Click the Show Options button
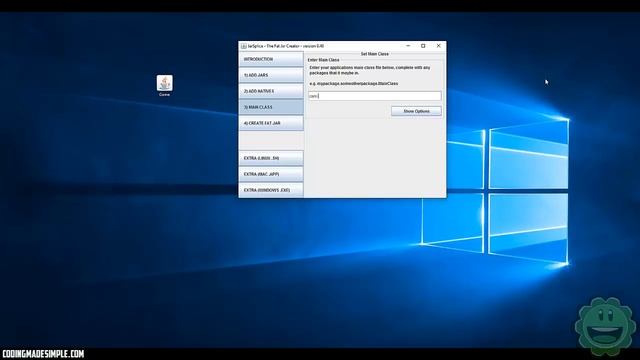The width and height of the screenshot is (640, 360). coord(416,111)
